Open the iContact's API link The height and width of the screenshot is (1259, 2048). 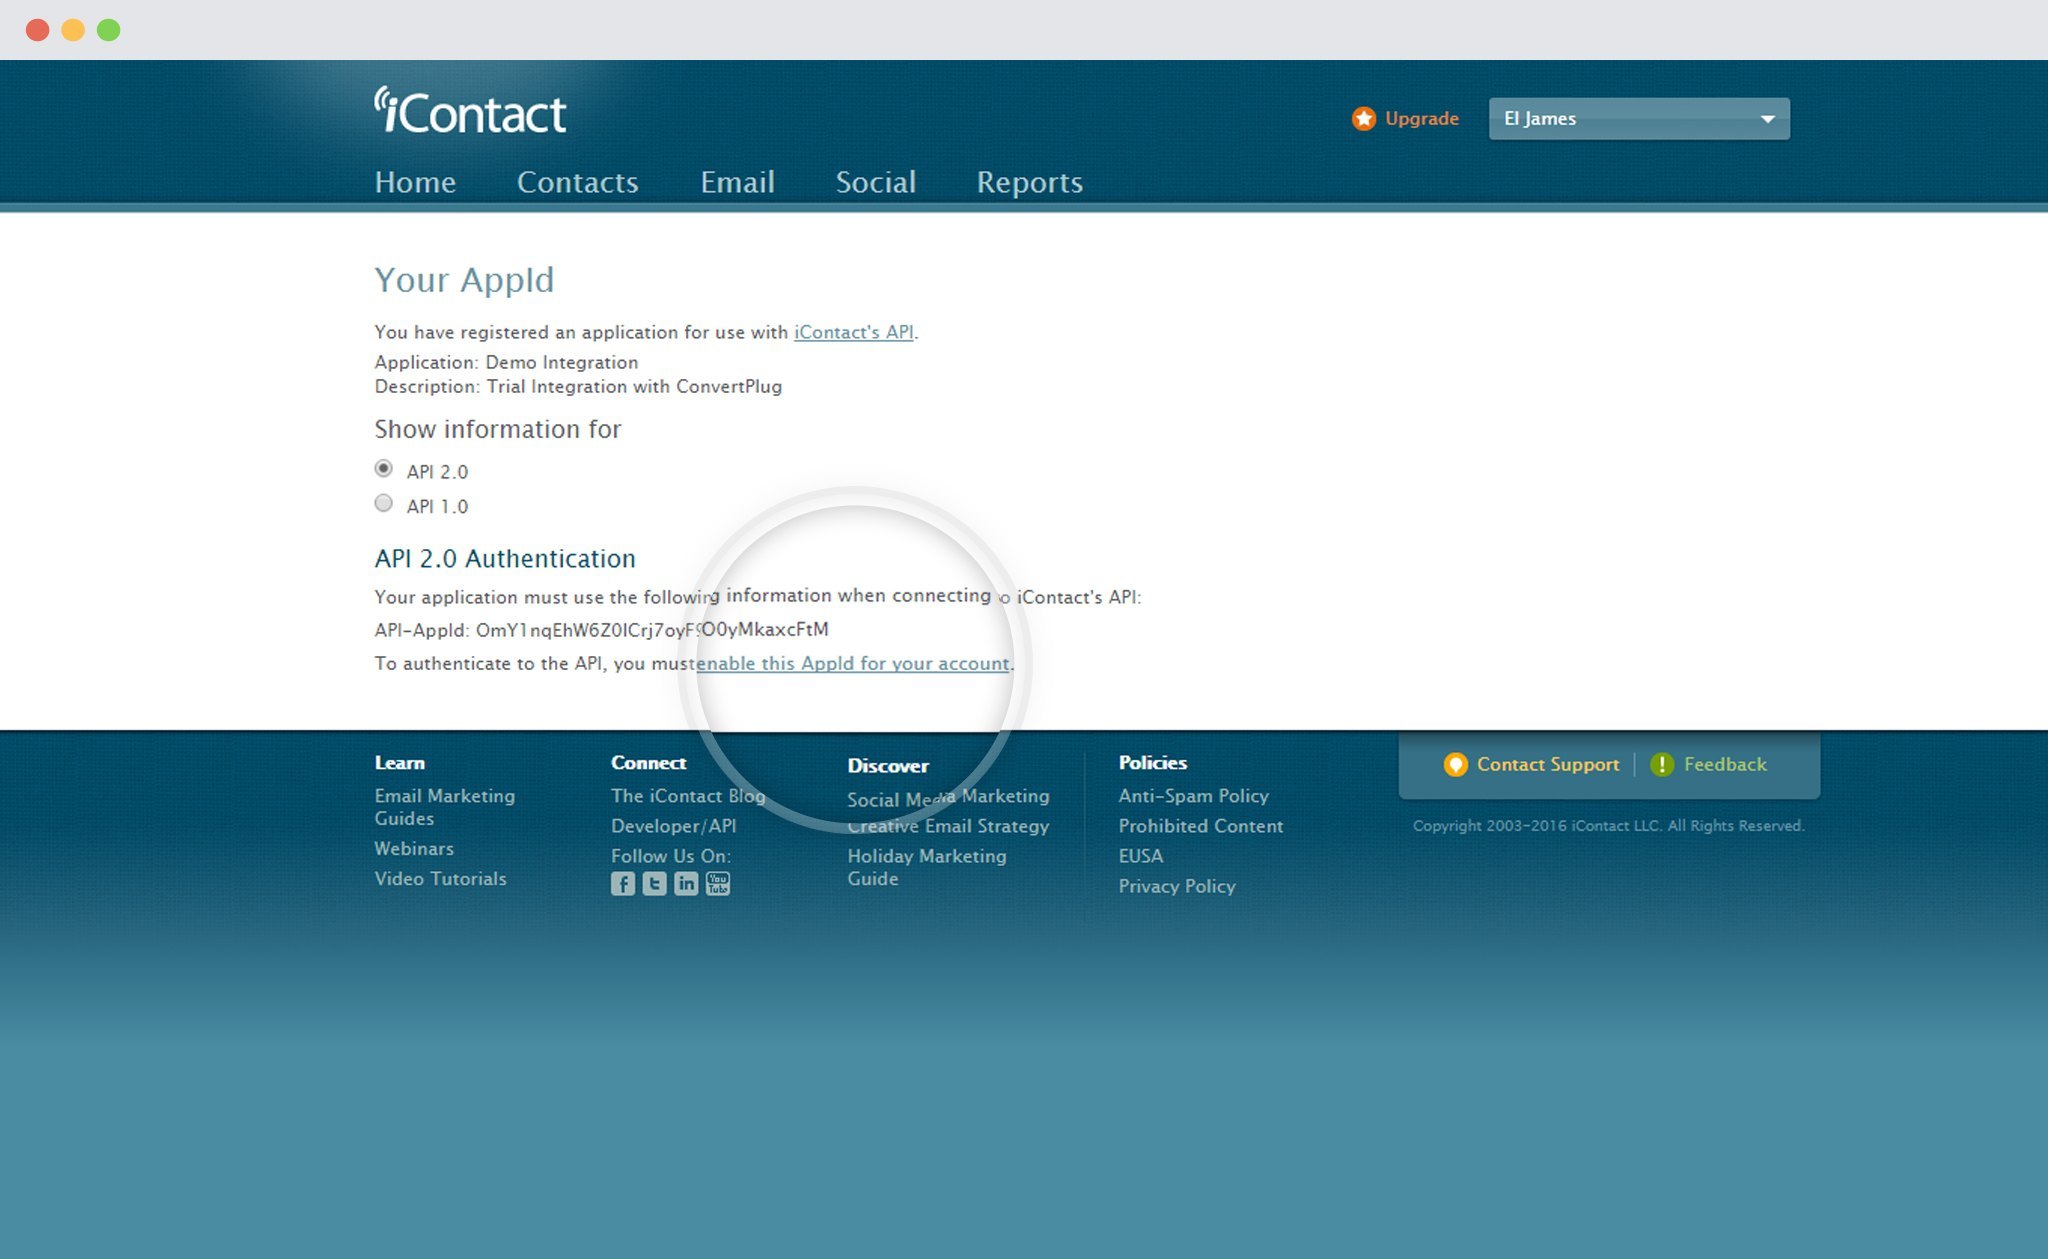click(854, 332)
